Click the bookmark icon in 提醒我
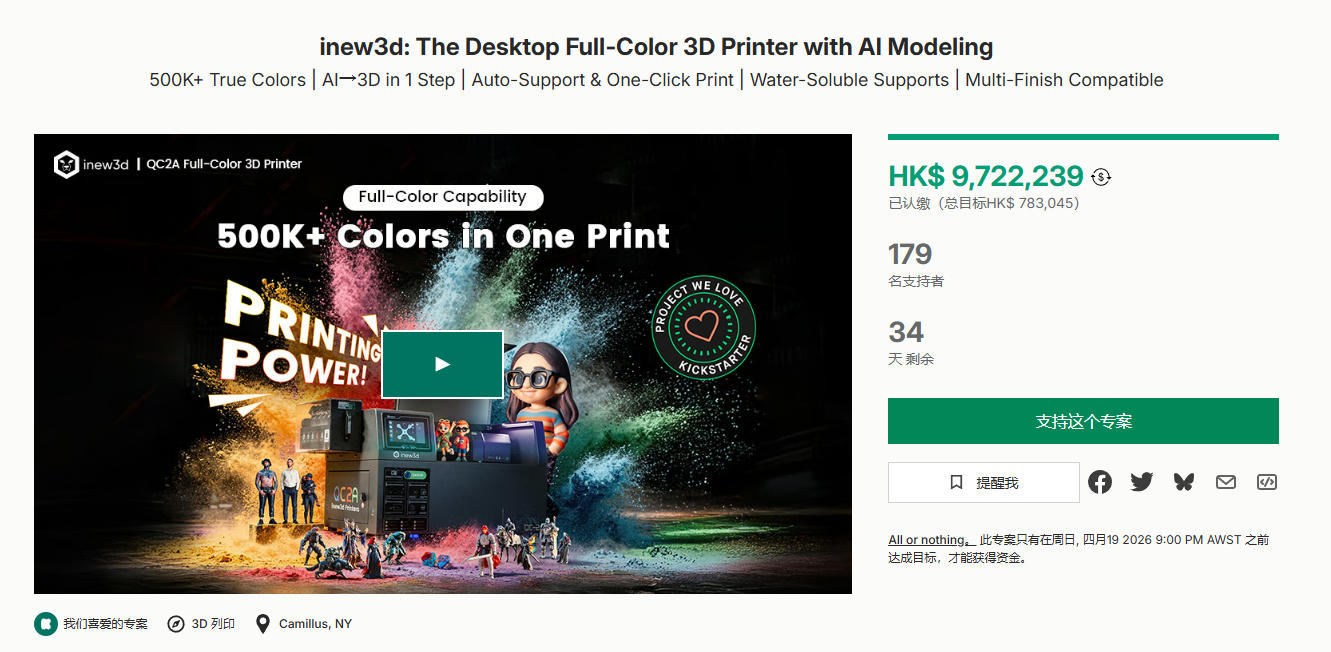This screenshot has width=1331, height=652. point(956,482)
